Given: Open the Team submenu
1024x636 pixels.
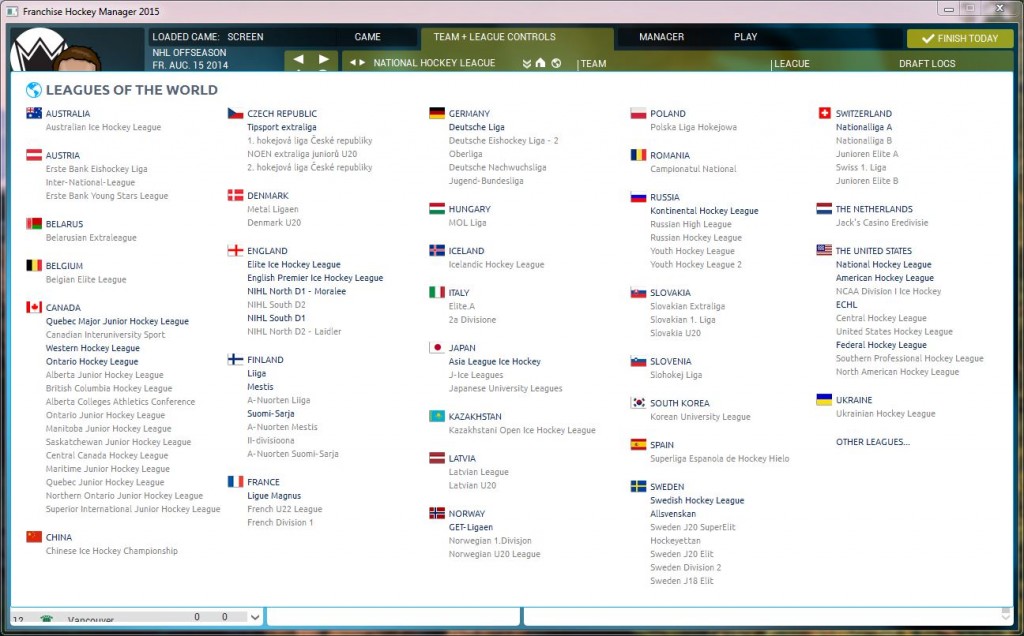Looking at the screenshot, I should pos(593,63).
